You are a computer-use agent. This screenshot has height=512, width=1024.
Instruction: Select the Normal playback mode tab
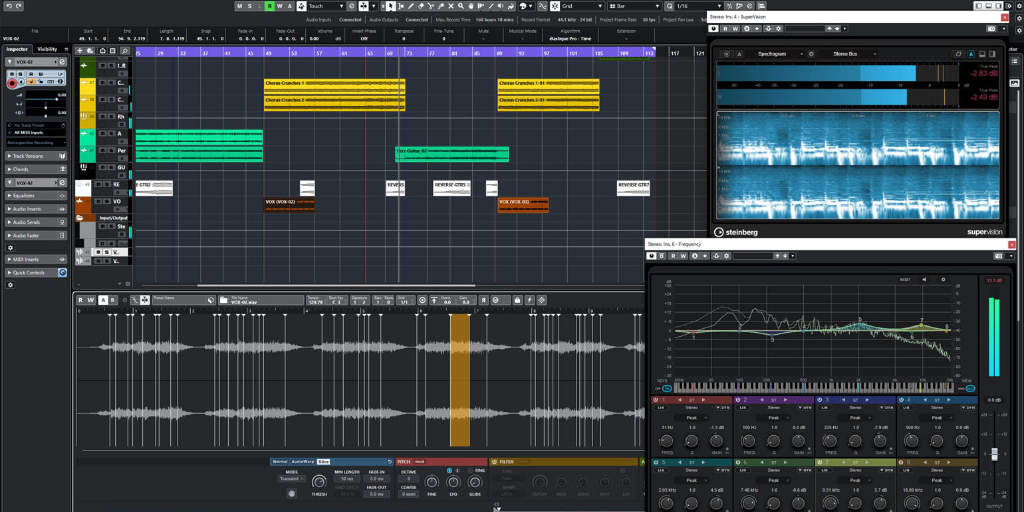pos(281,462)
